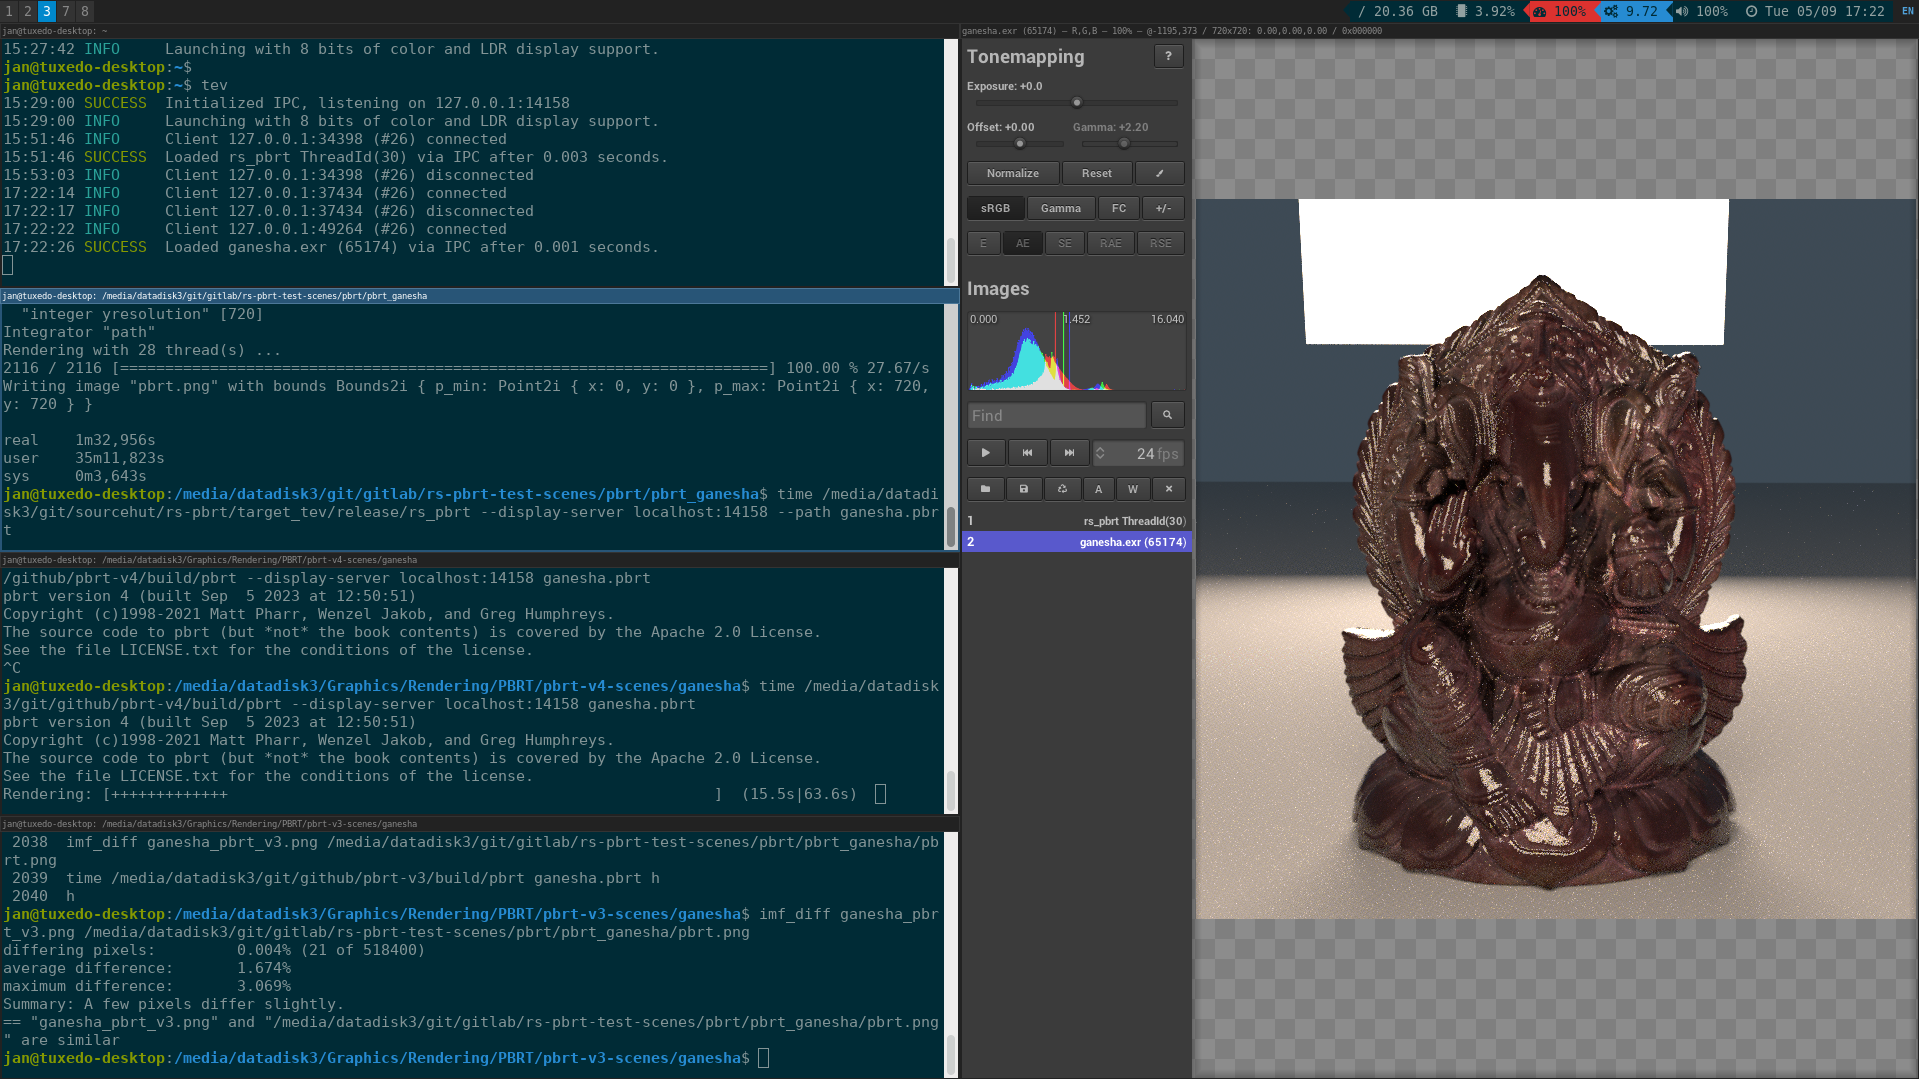Select the RAE error metric

1110,243
